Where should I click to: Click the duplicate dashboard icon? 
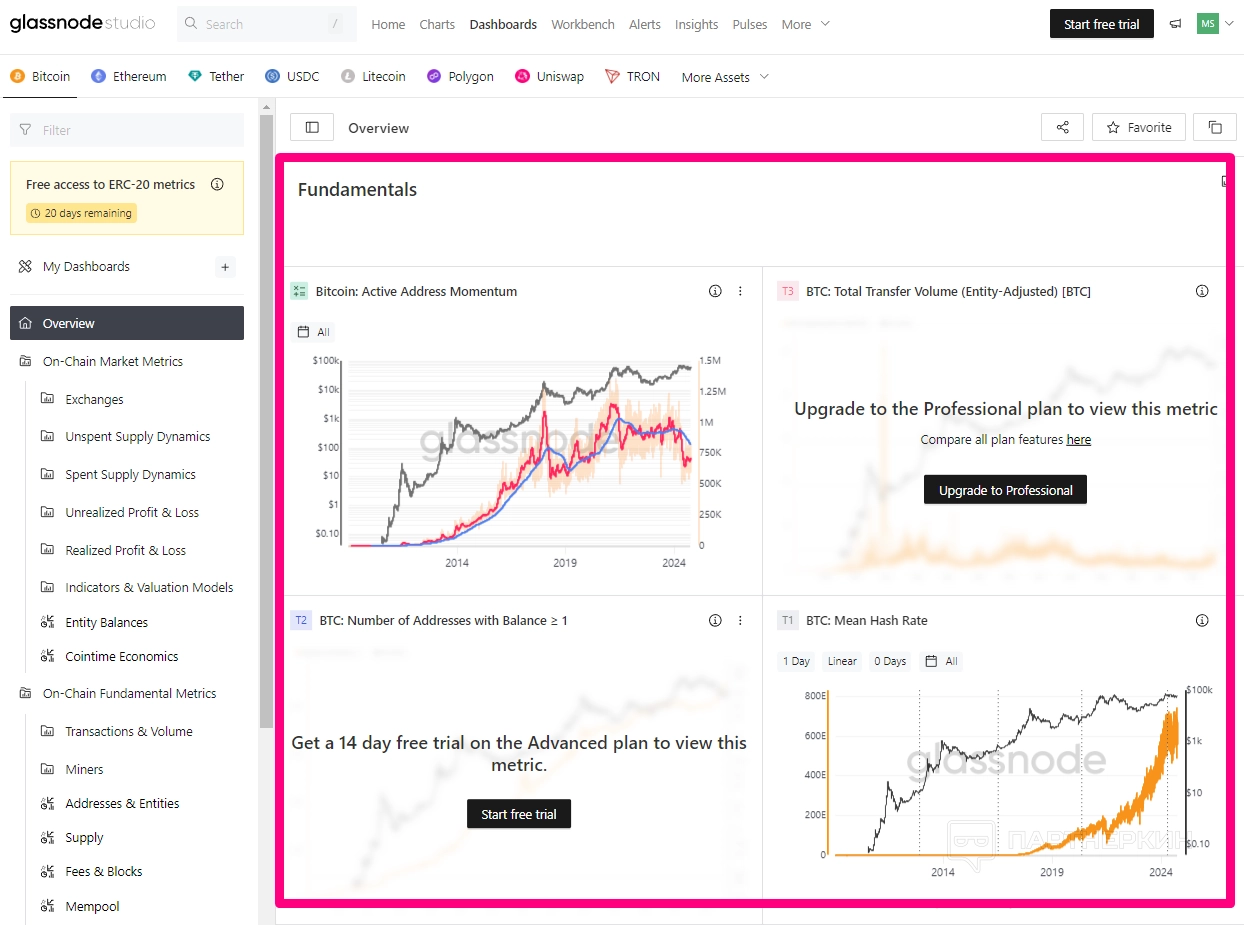(1215, 128)
